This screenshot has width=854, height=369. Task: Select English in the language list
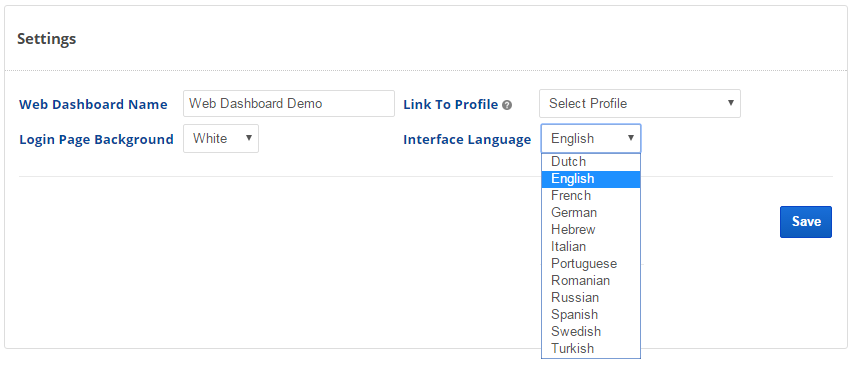[591, 179]
